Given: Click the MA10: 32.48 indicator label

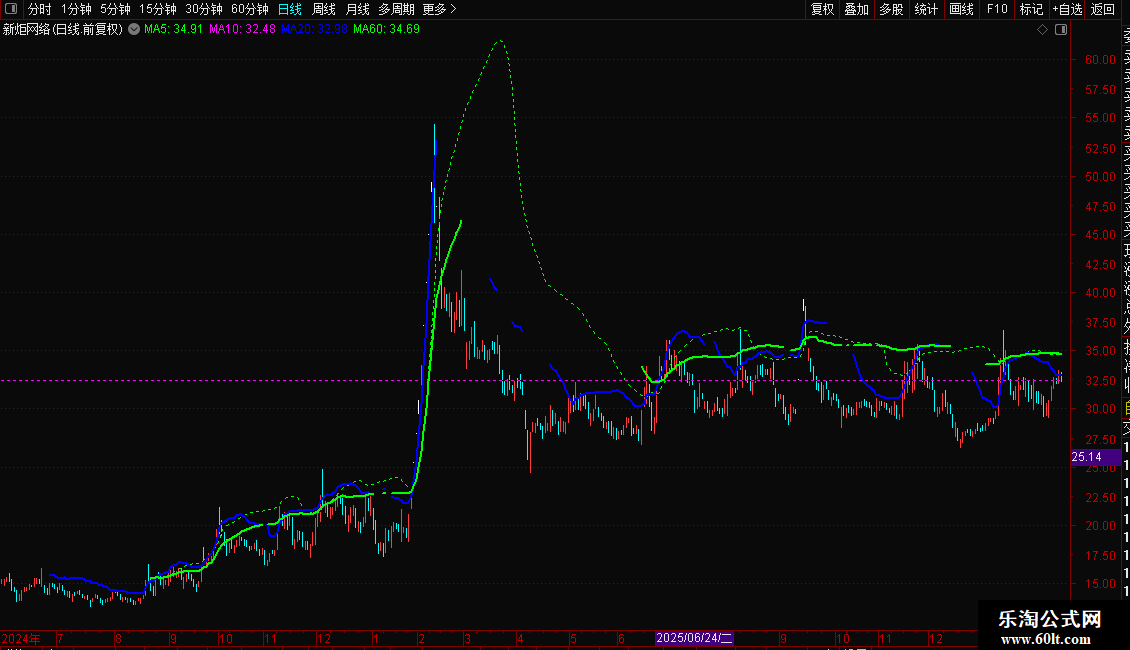Looking at the screenshot, I should [242, 29].
